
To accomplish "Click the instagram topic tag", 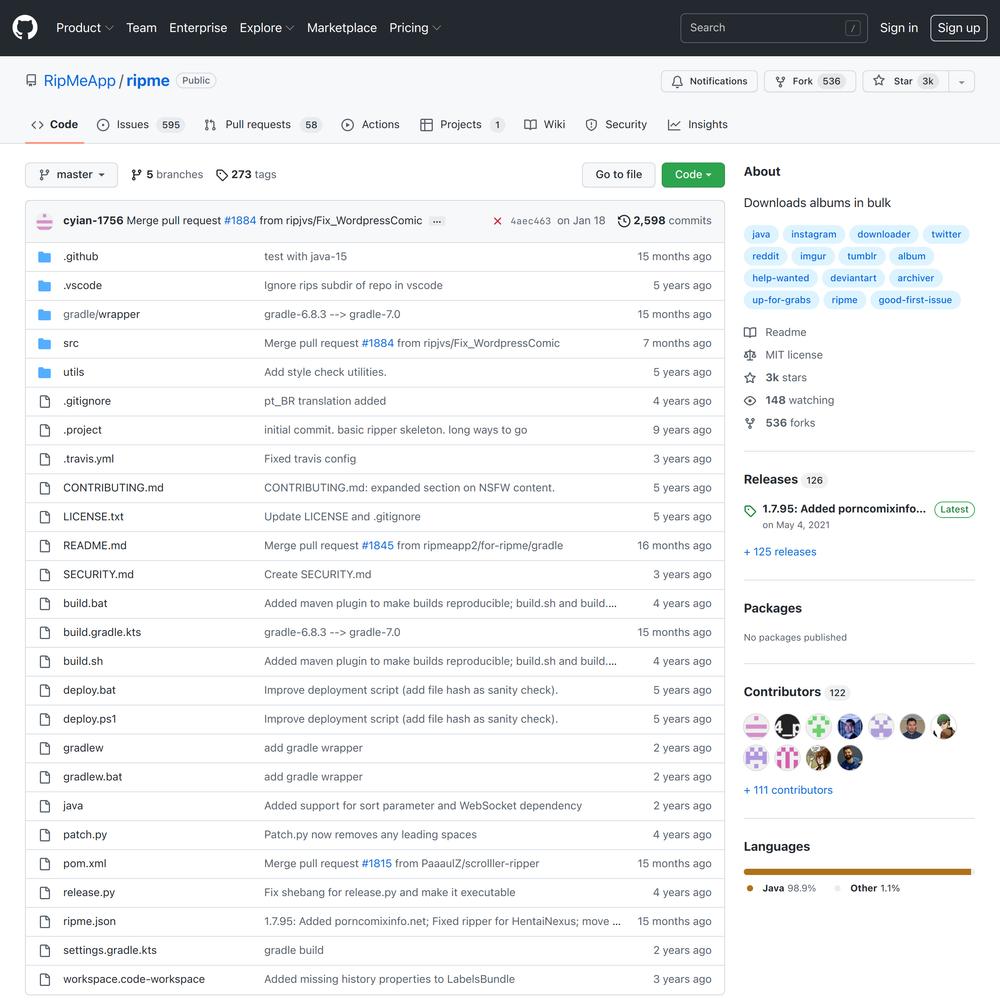I will point(814,234).
